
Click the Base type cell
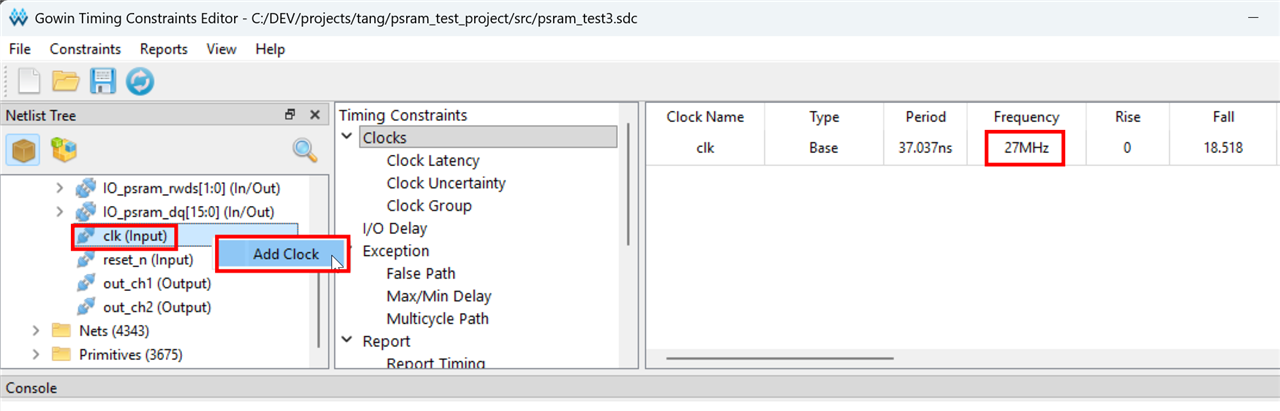[824, 148]
